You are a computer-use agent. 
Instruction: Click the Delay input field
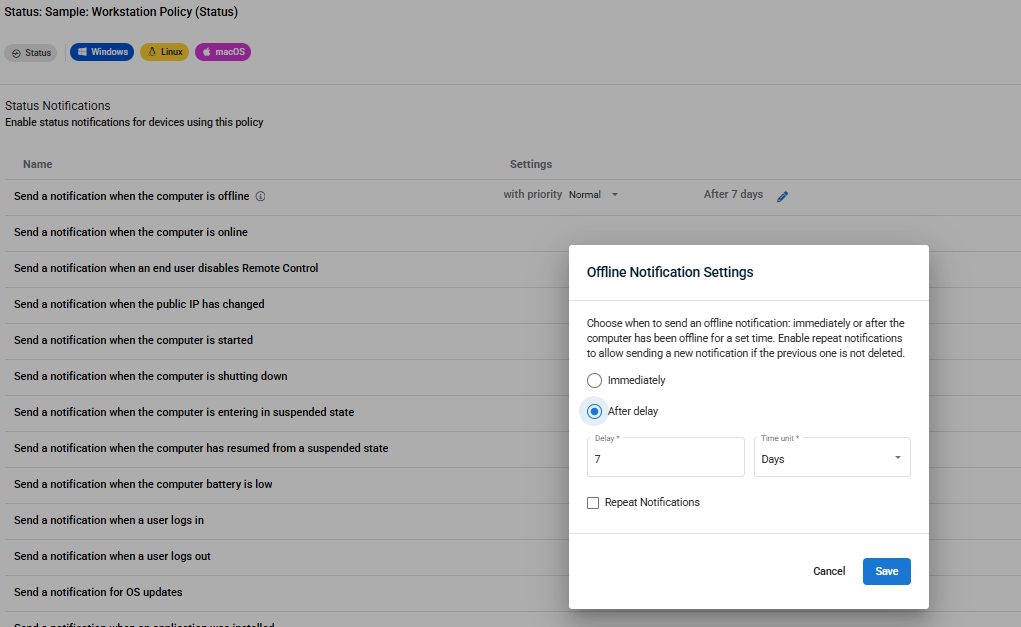tap(666, 459)
